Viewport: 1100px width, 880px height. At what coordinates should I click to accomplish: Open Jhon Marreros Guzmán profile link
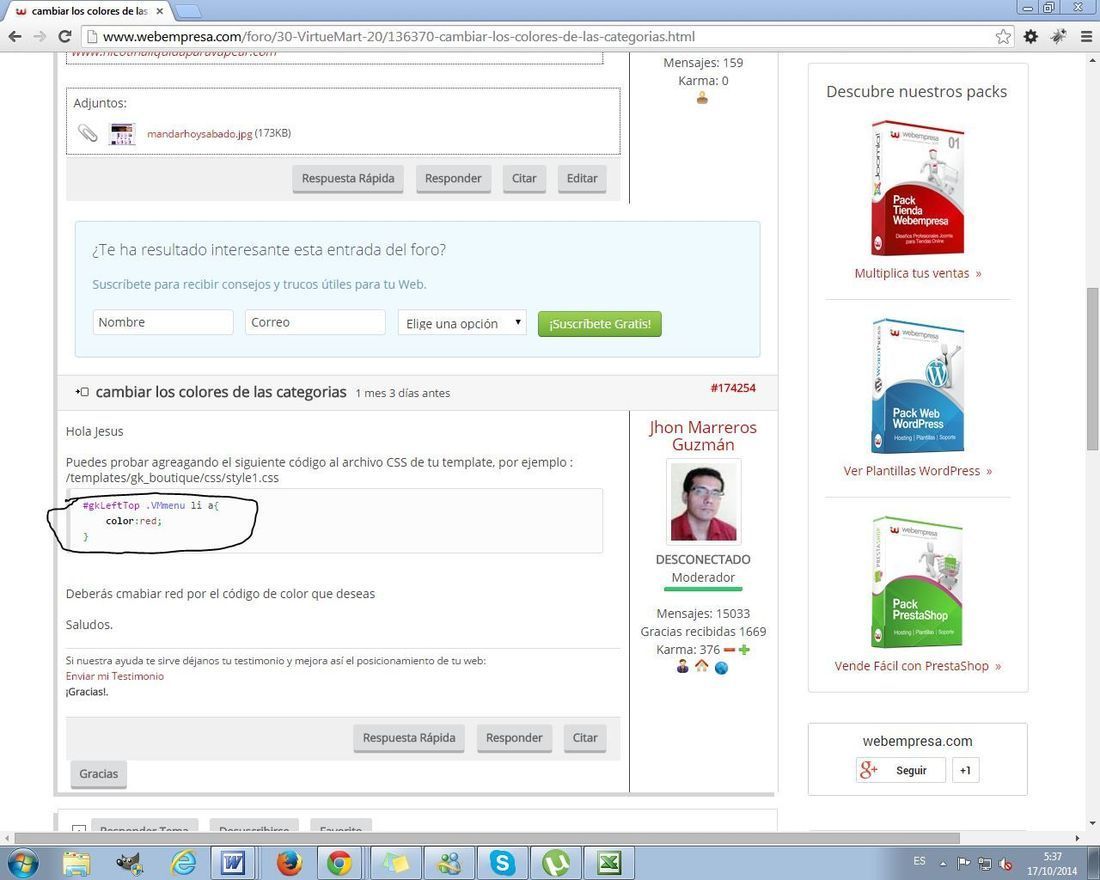pyautogui.click(x=703, y=436)
